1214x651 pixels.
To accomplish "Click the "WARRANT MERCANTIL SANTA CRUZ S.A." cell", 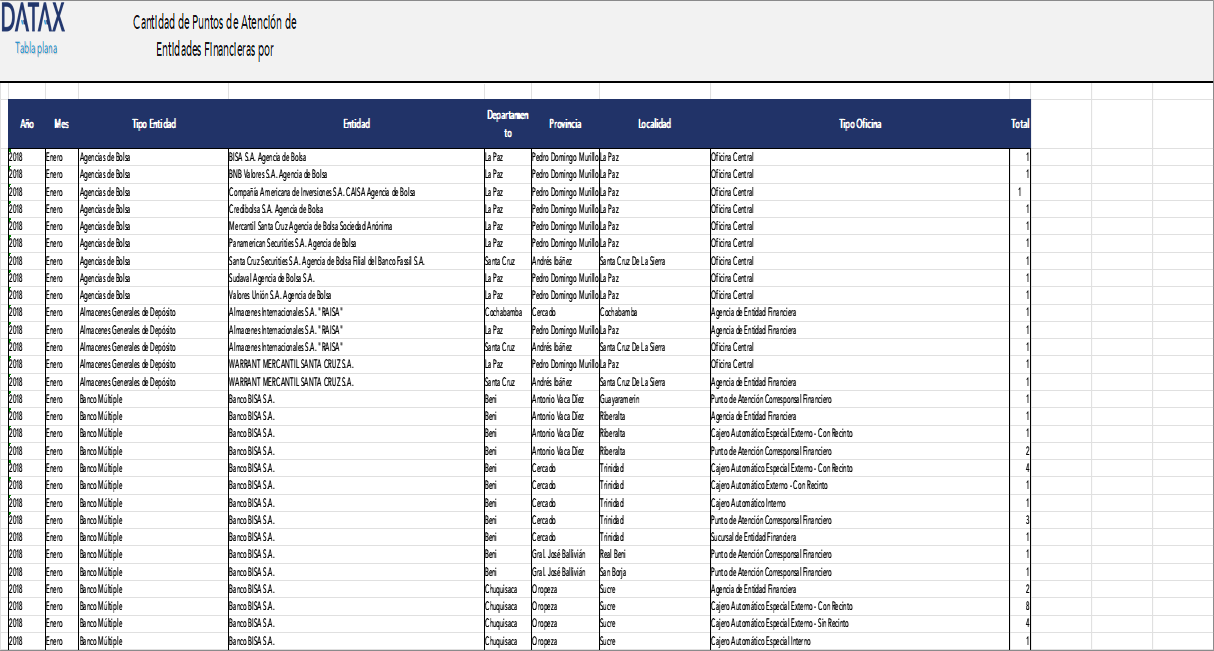I will [292, 364].
